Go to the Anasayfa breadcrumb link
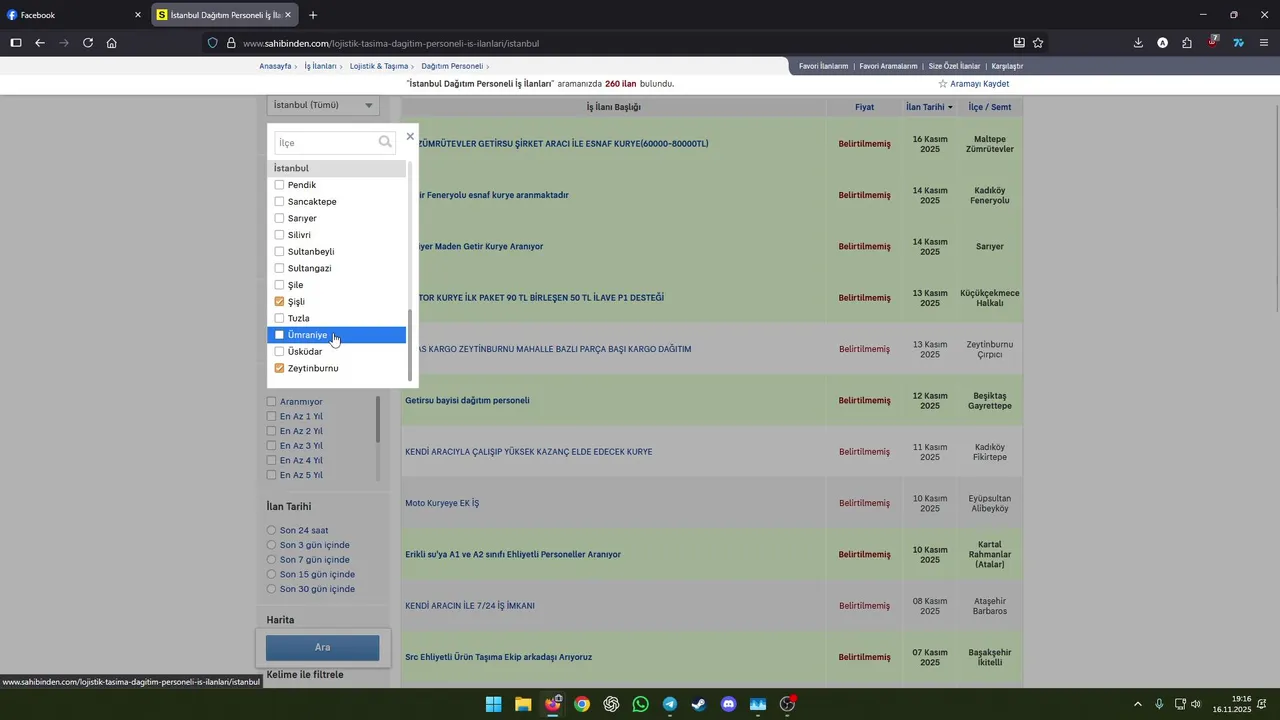This screenshot has height=720, width=1280. (275, 66)
